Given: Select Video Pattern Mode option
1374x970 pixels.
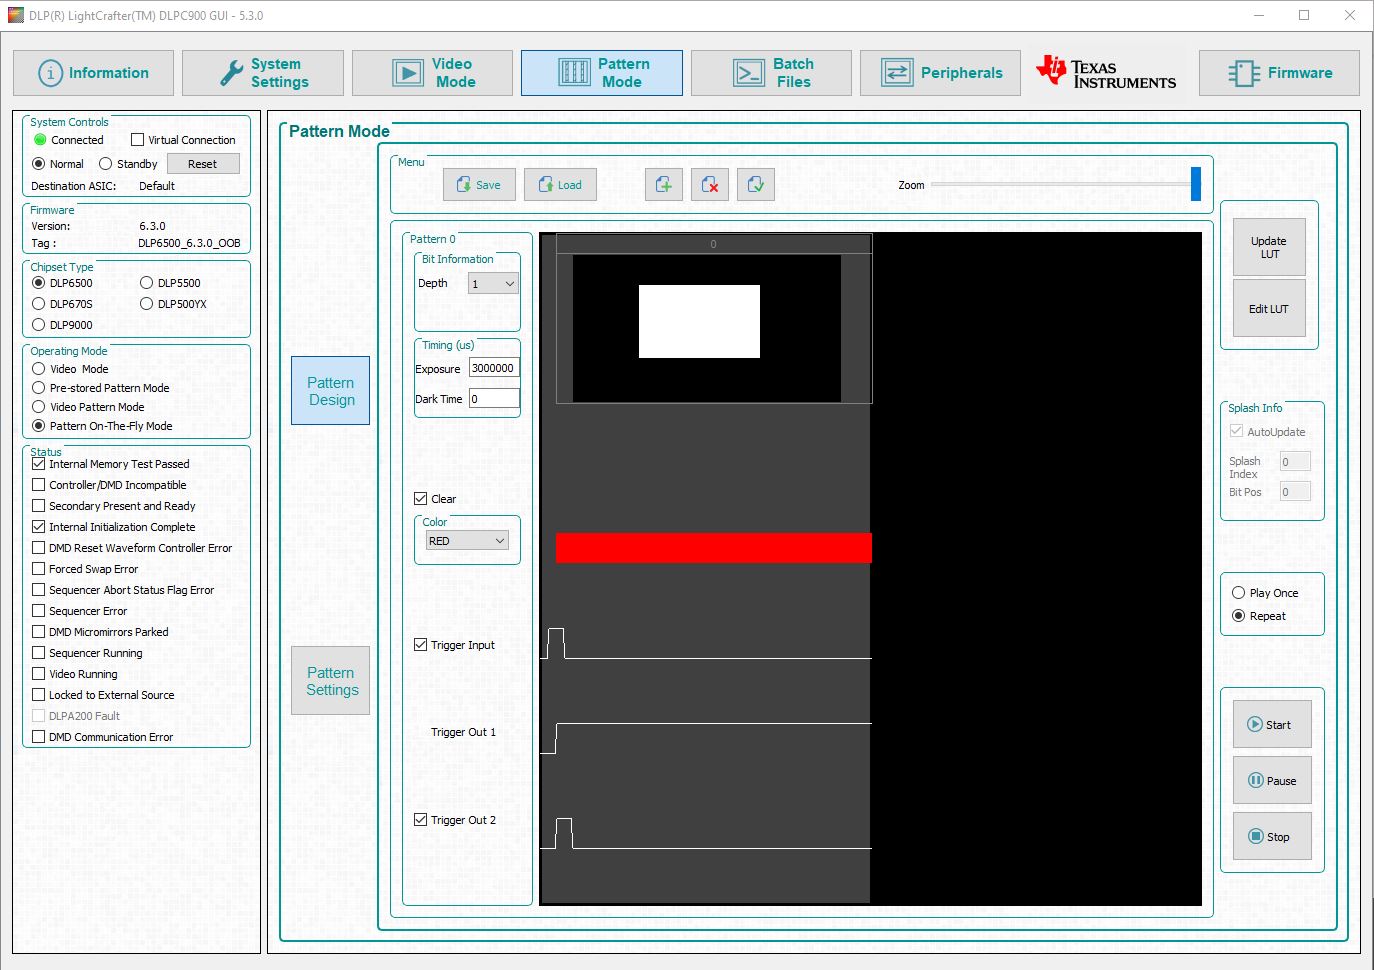Looking at the screenshot, I should (x=39, y=407).
